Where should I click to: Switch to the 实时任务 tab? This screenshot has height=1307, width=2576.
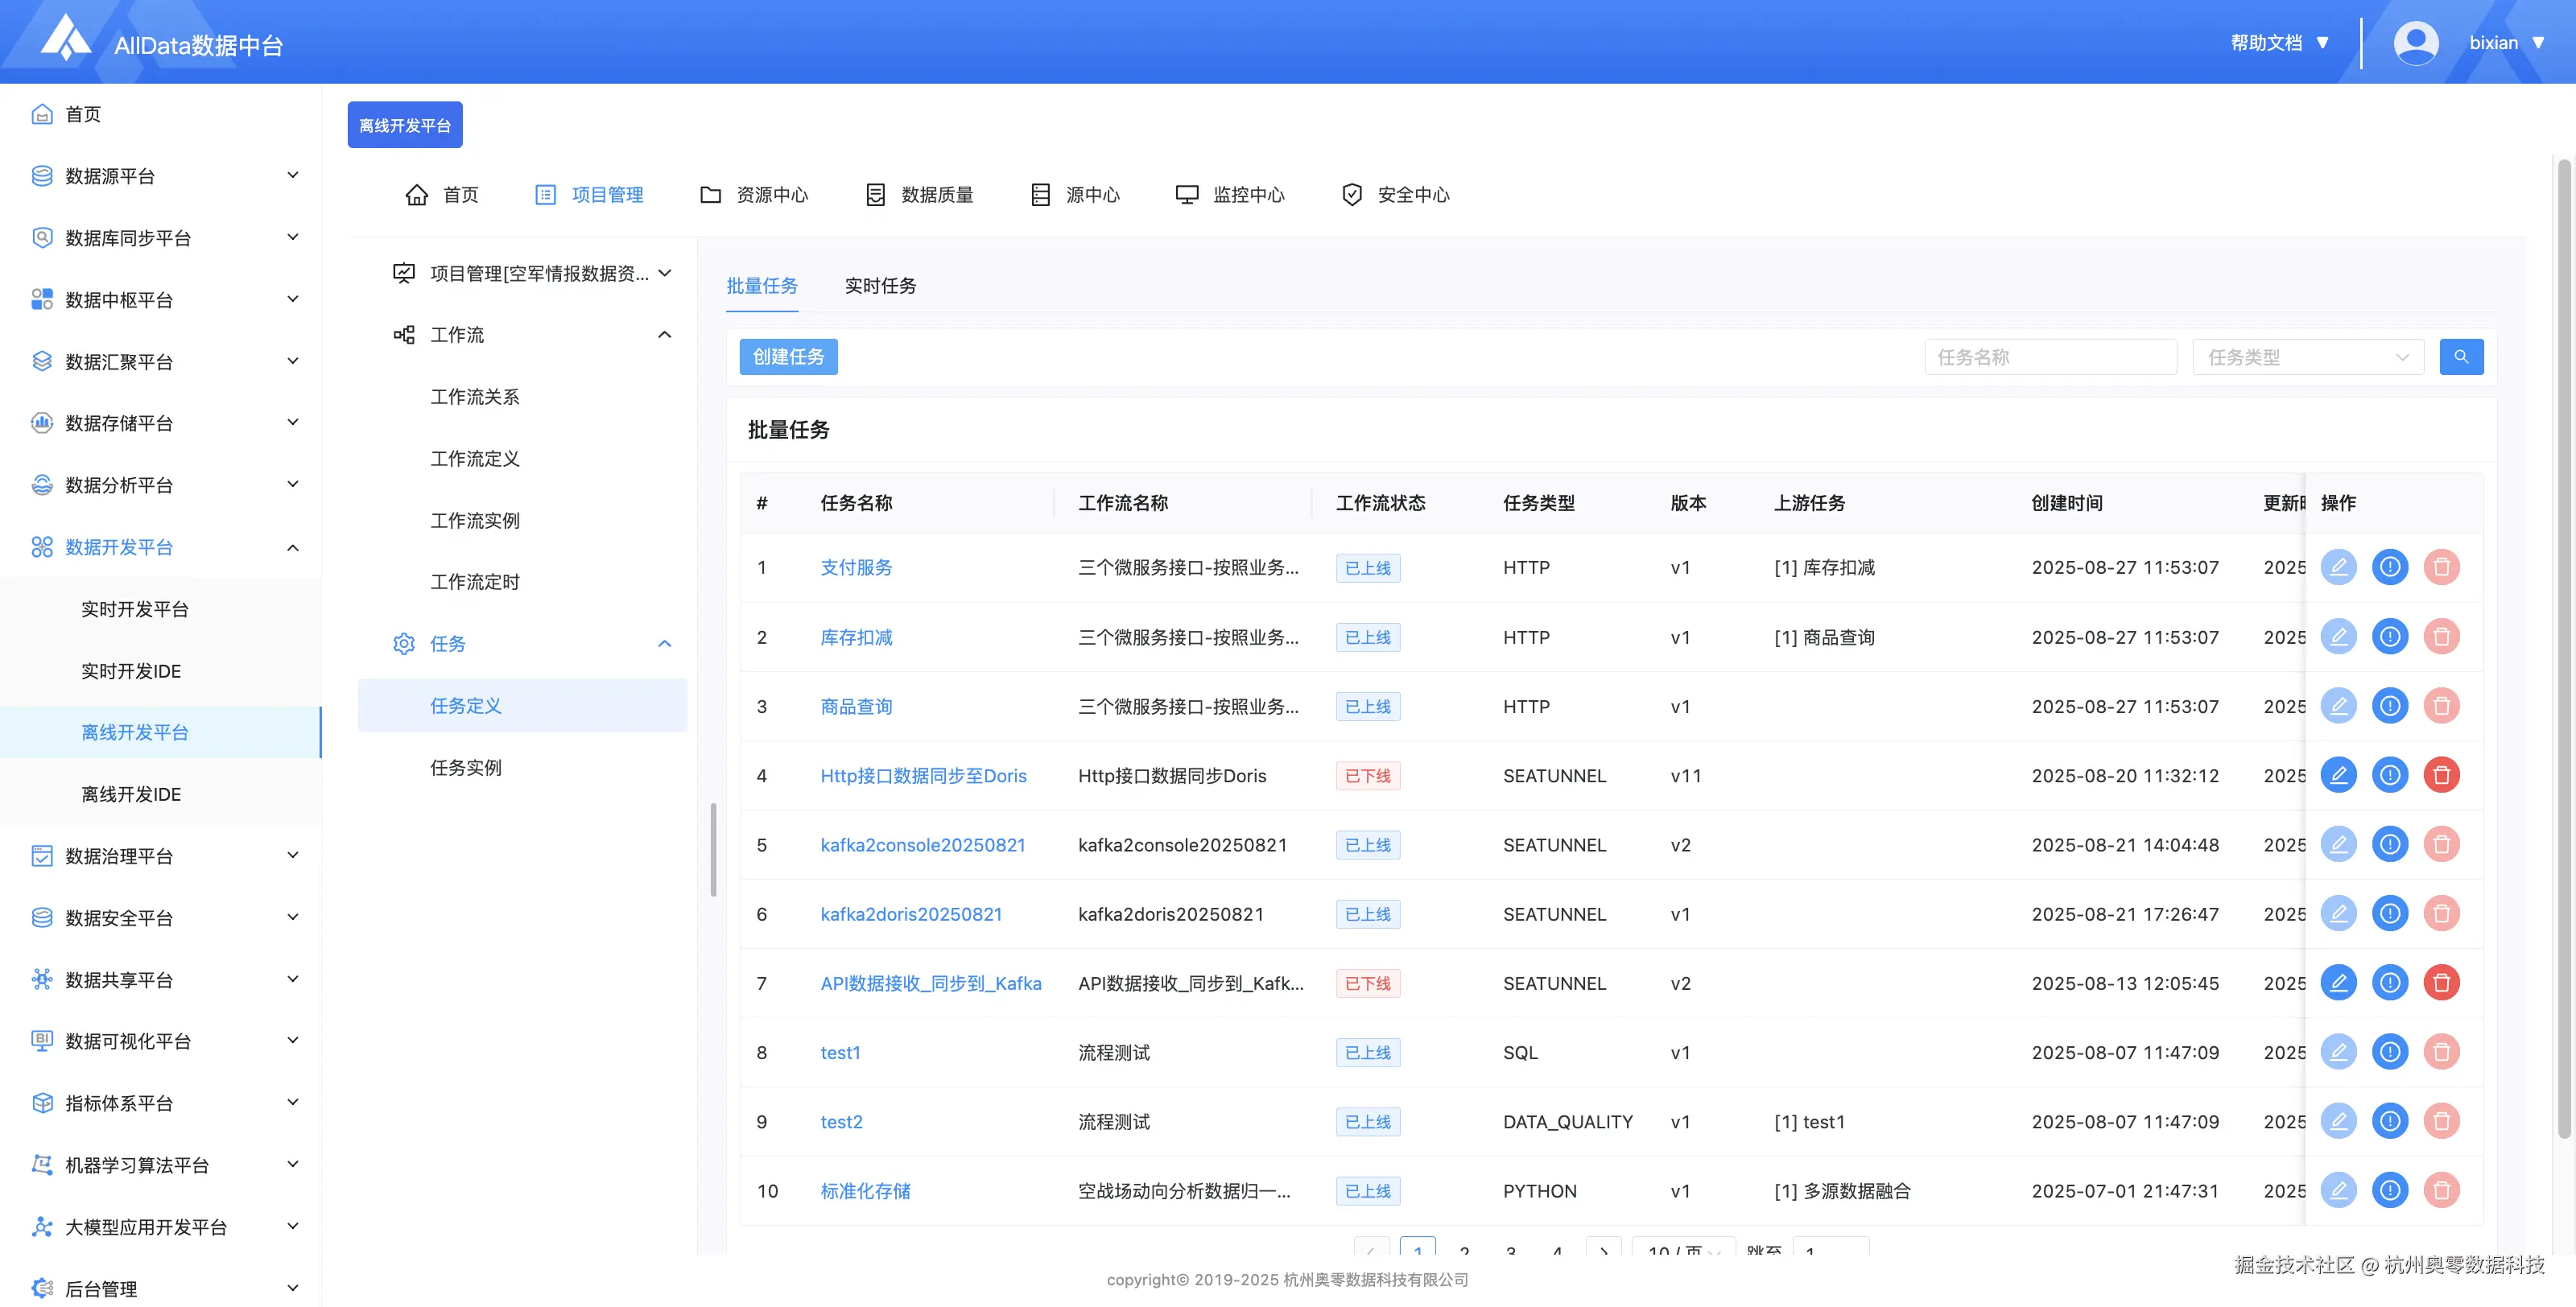coord(879,286)
